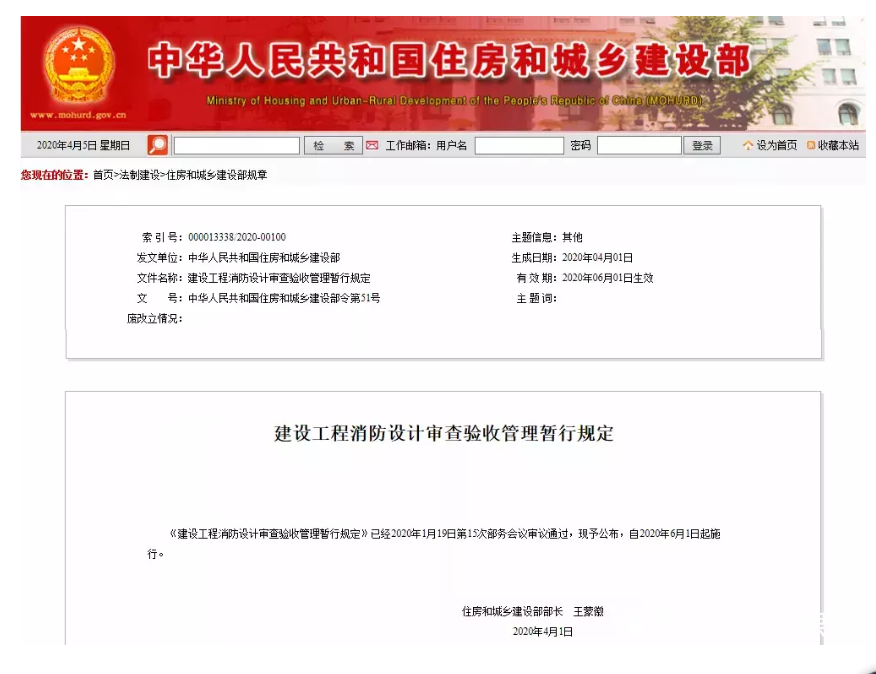Click the search keyword input field
This screenshot has width=876, height=674.
[237, 144]
